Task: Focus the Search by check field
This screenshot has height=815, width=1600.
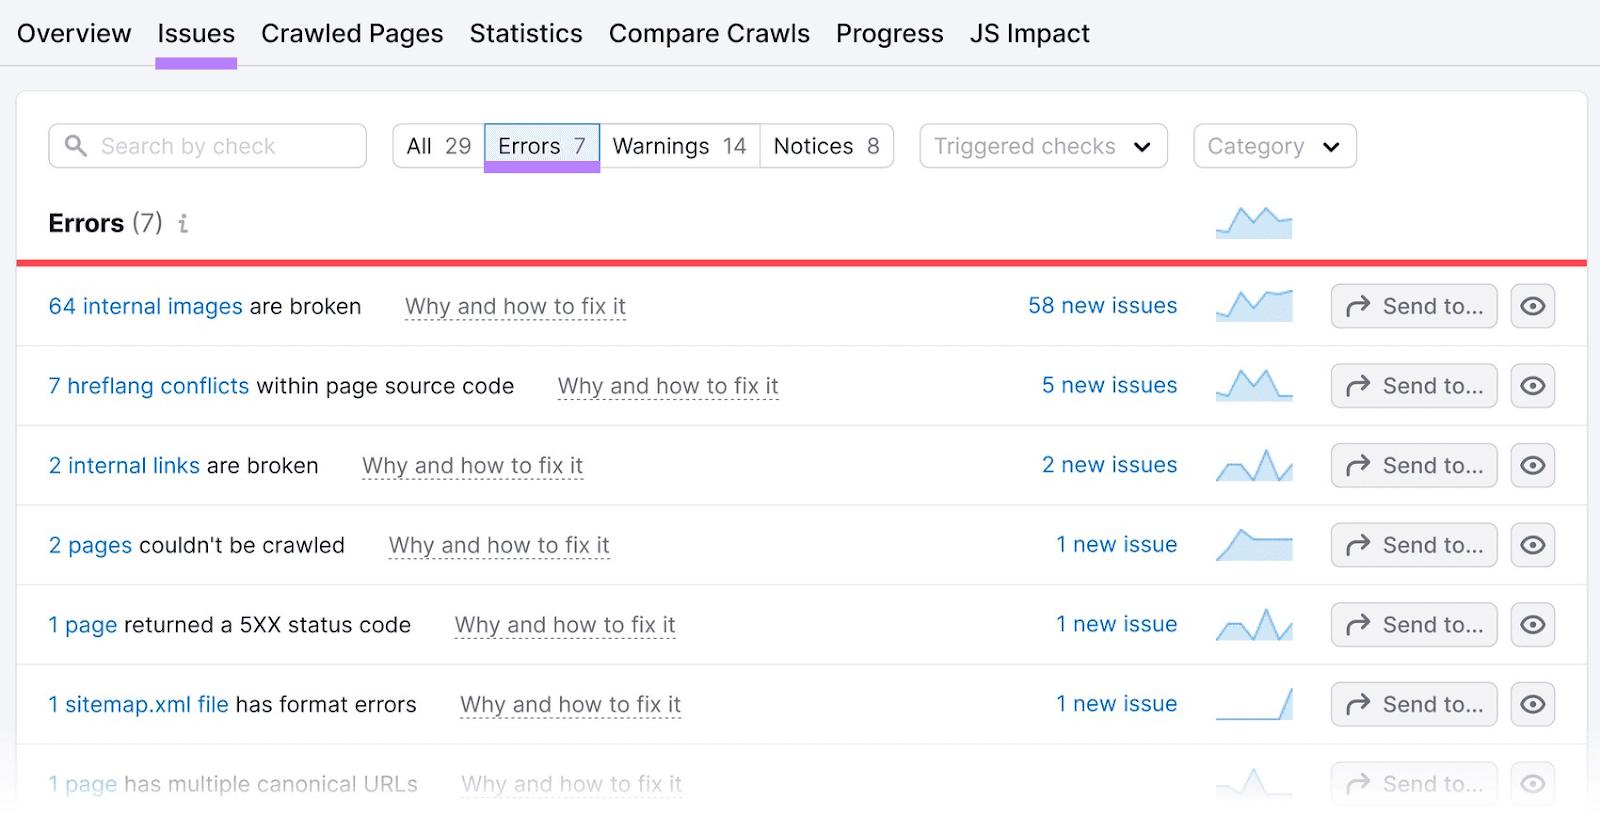Action: (207, 146)
